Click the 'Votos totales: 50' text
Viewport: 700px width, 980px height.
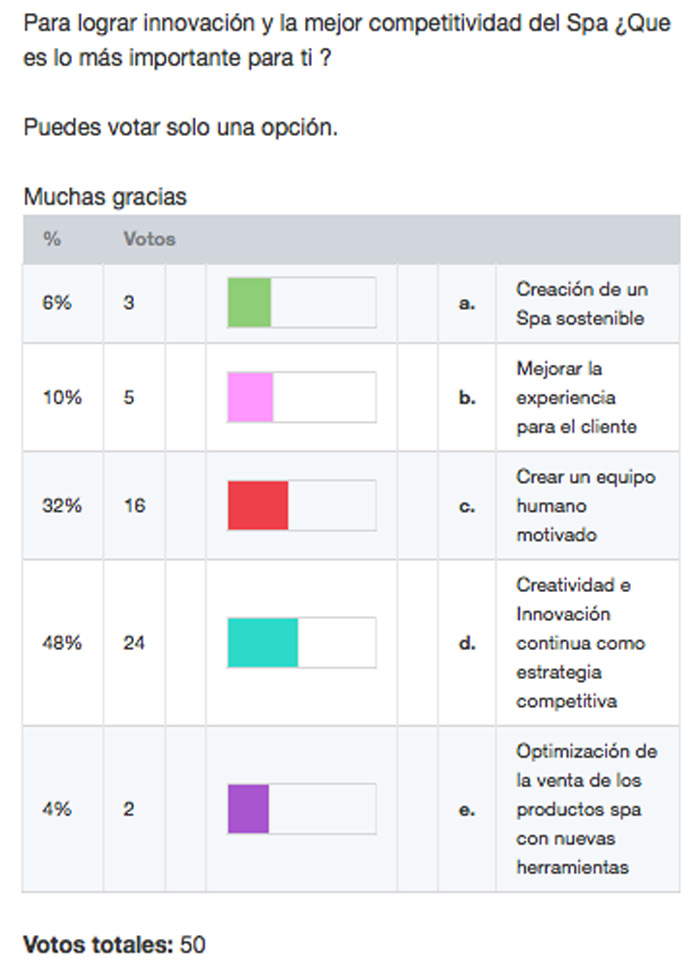click(114, 944)
